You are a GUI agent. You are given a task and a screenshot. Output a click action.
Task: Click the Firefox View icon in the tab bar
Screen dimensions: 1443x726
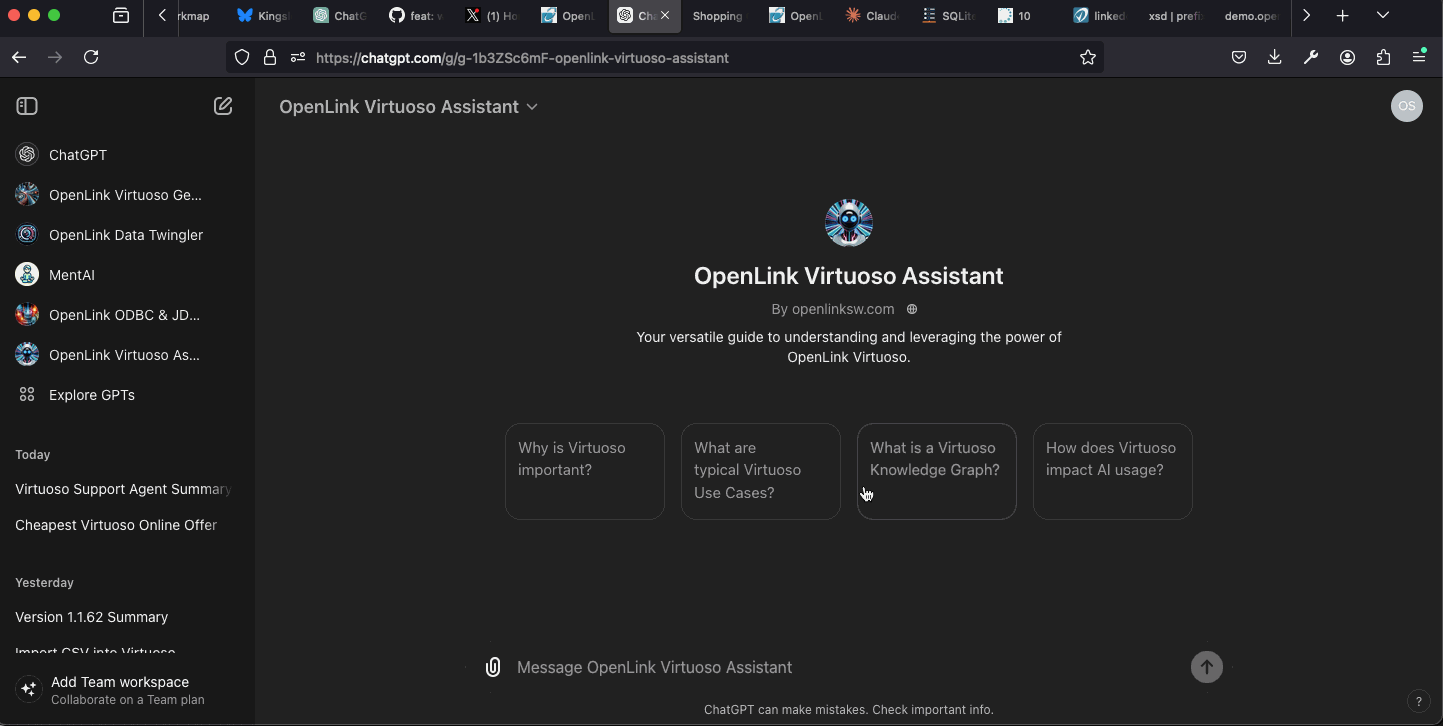pyautogui.click(x=121, y=16)
